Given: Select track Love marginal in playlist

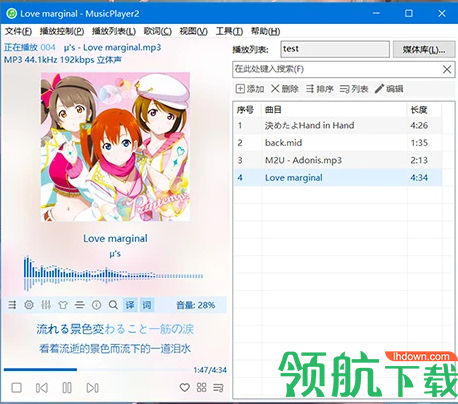Looking at the screenshot, I should (x=338, y=178).
